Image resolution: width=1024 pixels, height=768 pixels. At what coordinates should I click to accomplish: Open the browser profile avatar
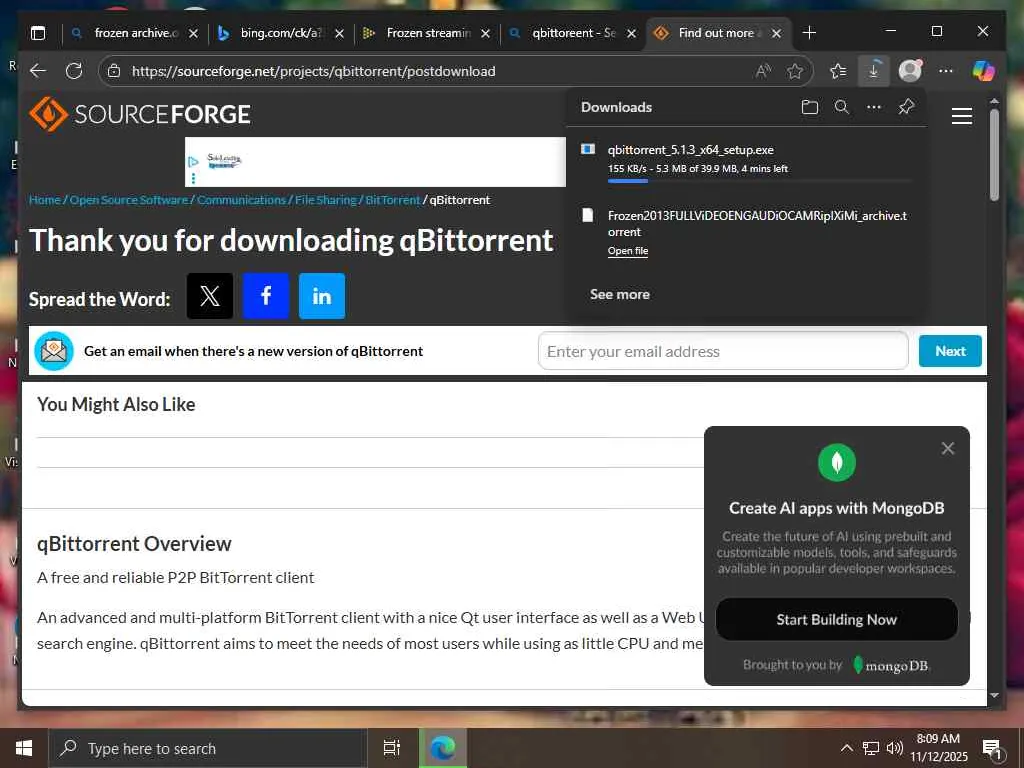pos(910,71)
